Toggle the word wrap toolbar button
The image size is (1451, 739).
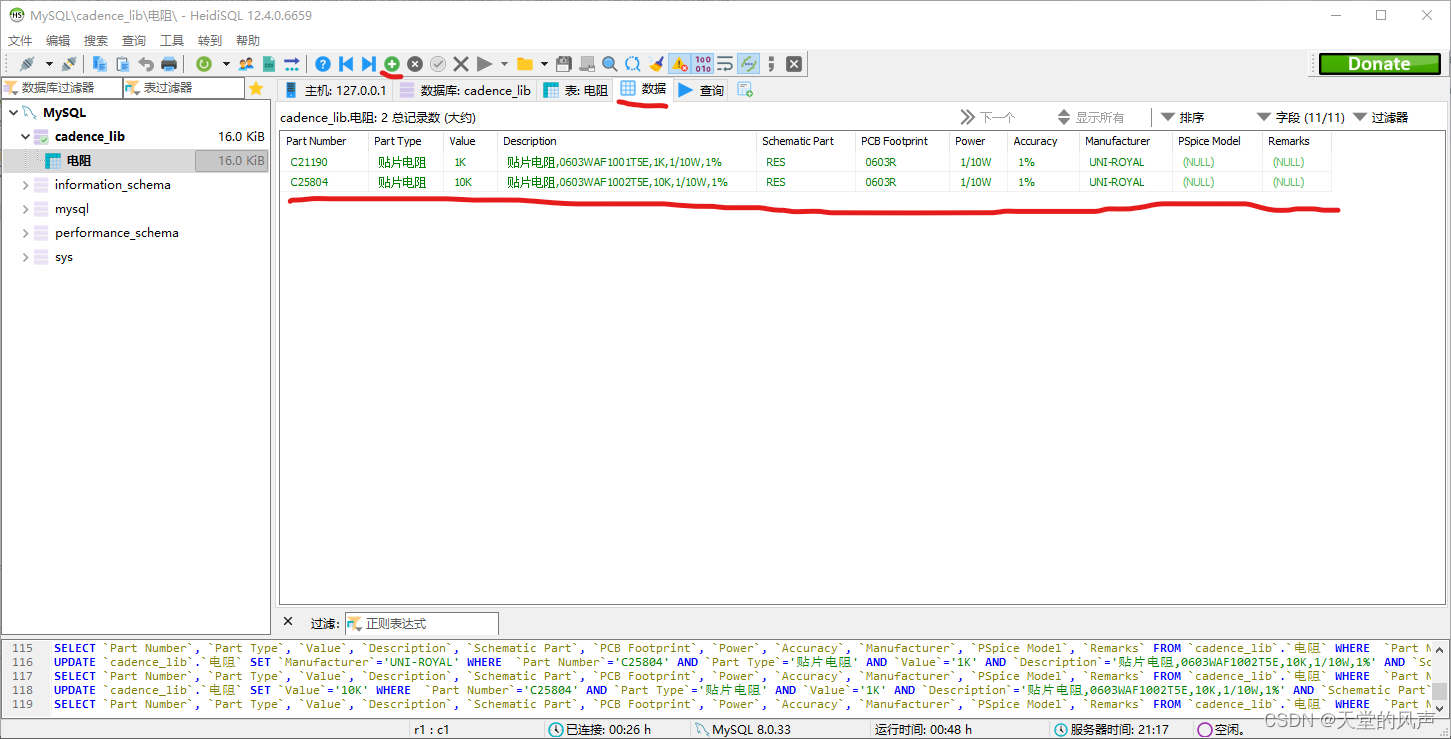[x=726, y=64]
